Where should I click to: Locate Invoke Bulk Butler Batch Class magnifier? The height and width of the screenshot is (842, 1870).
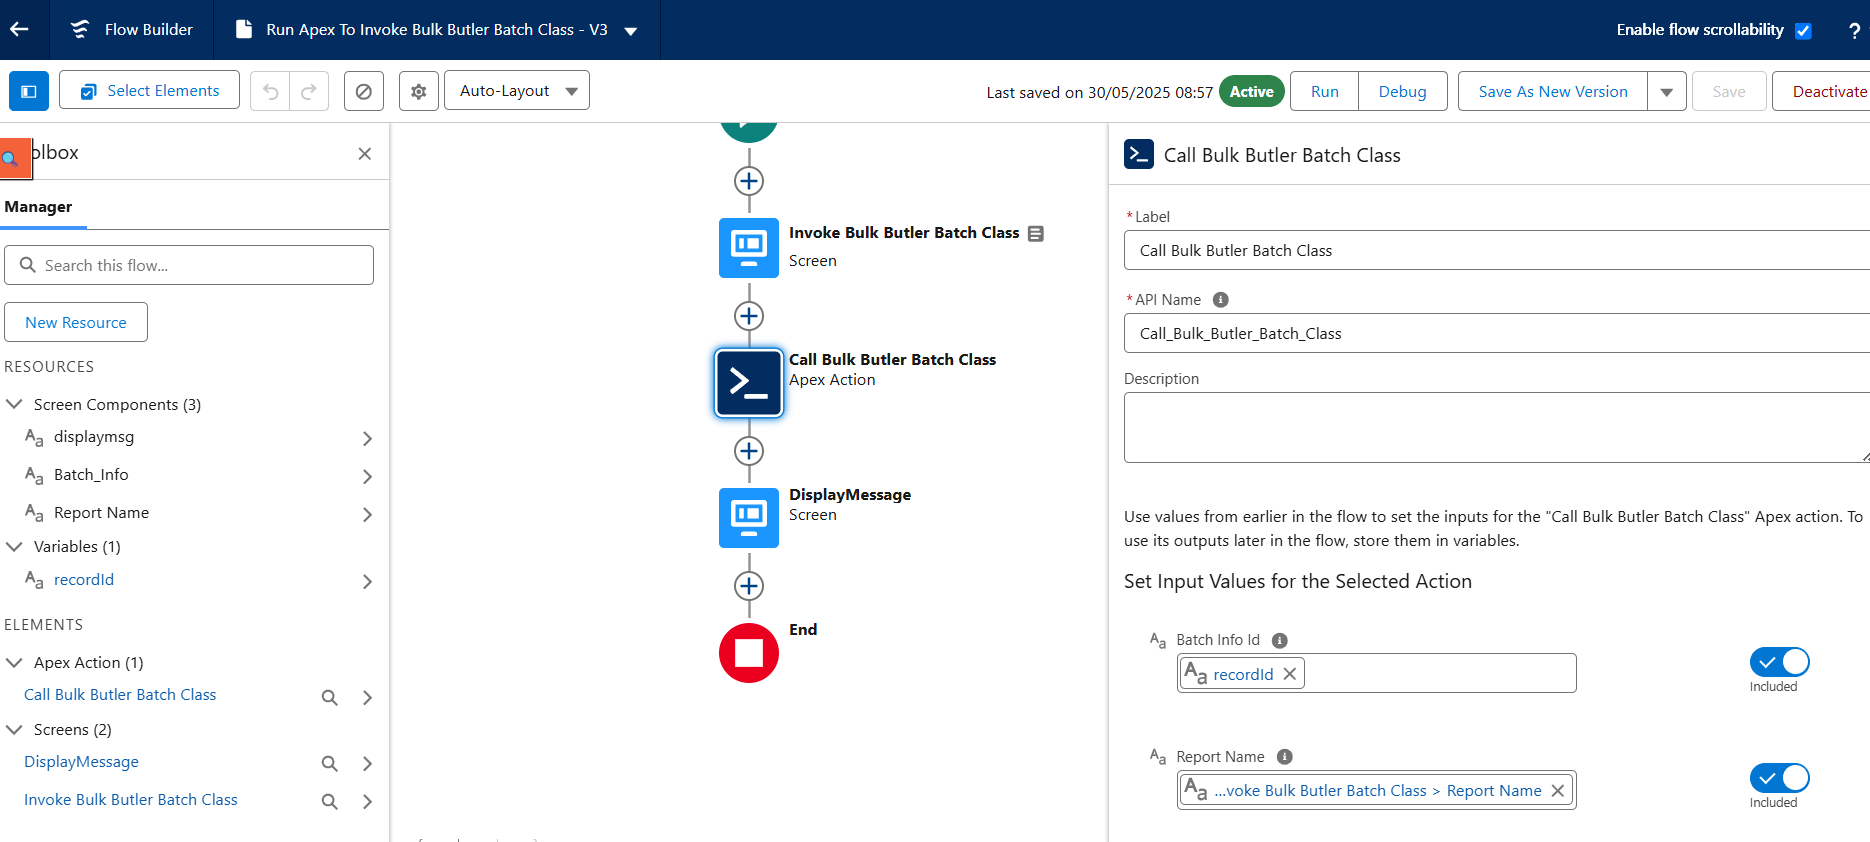tap(329, 801)
